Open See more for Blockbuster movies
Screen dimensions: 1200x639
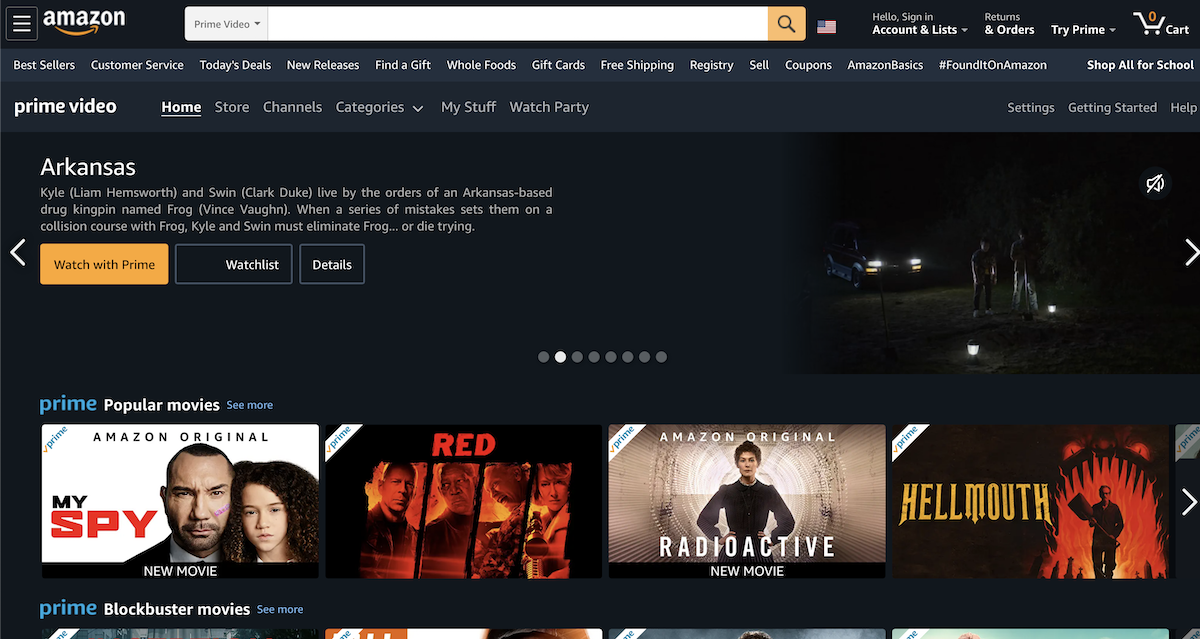(280, 609)
